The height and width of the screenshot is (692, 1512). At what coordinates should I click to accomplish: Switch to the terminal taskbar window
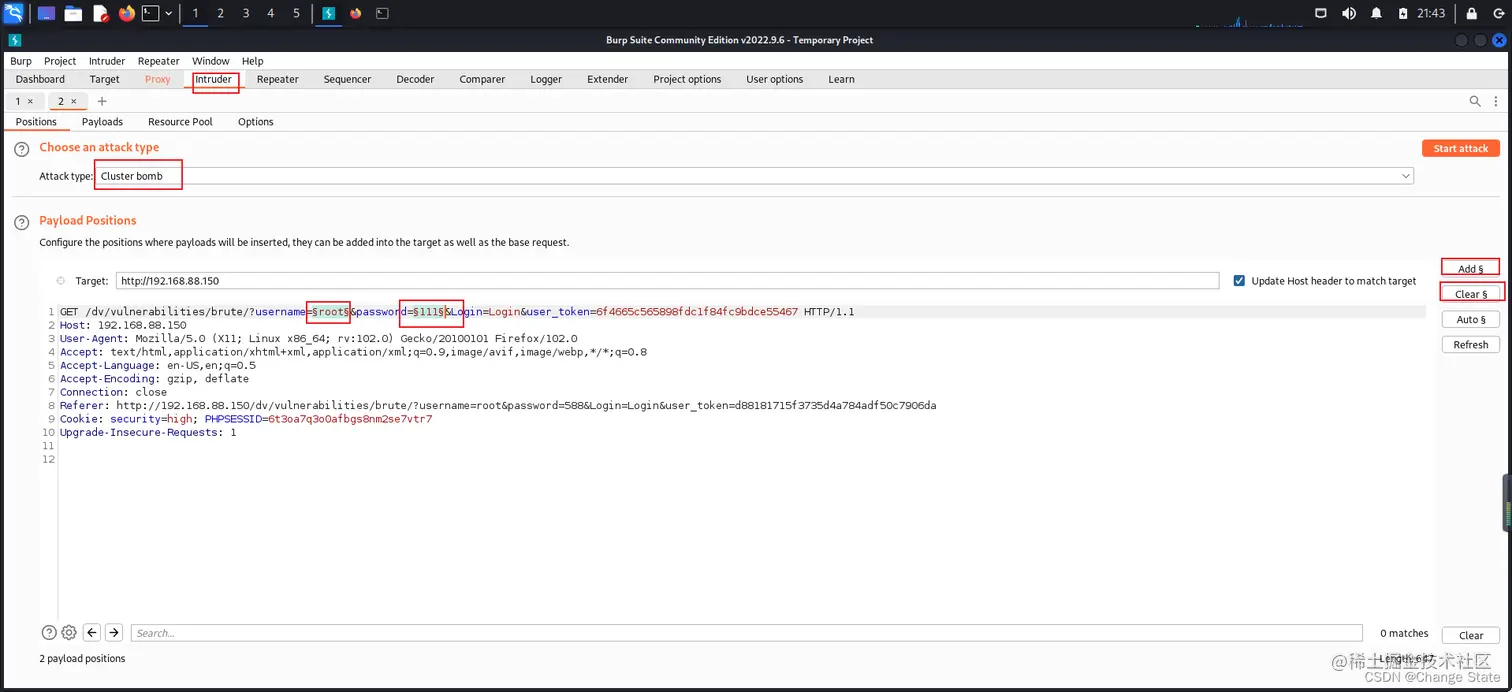click(x=382, y=13)
